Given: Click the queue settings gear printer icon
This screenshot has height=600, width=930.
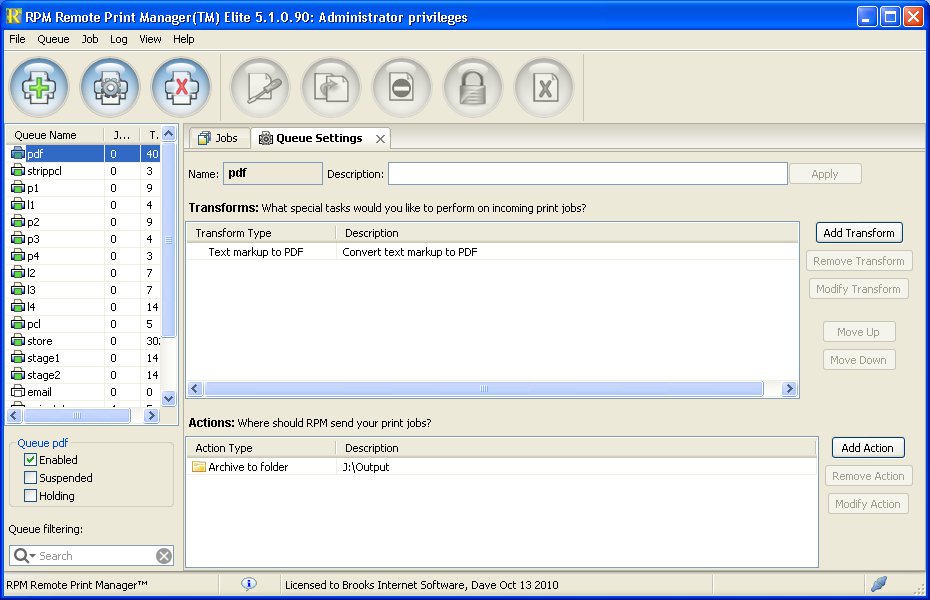Looking at the screenshot, I should 110,88.
